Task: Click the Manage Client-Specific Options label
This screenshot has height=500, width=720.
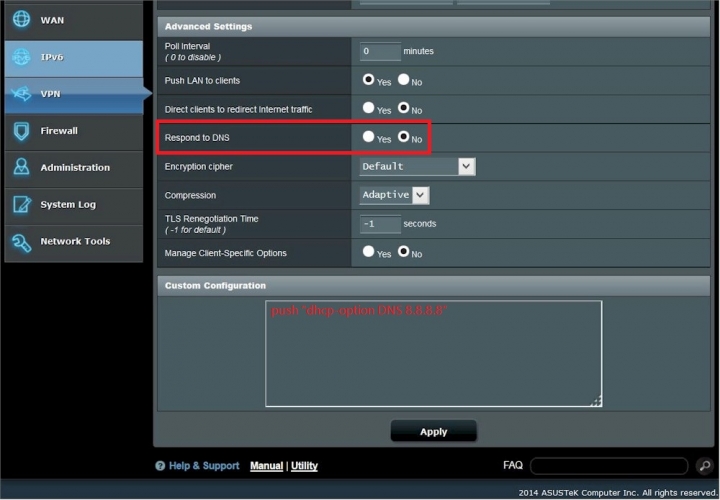Action: 225,253
